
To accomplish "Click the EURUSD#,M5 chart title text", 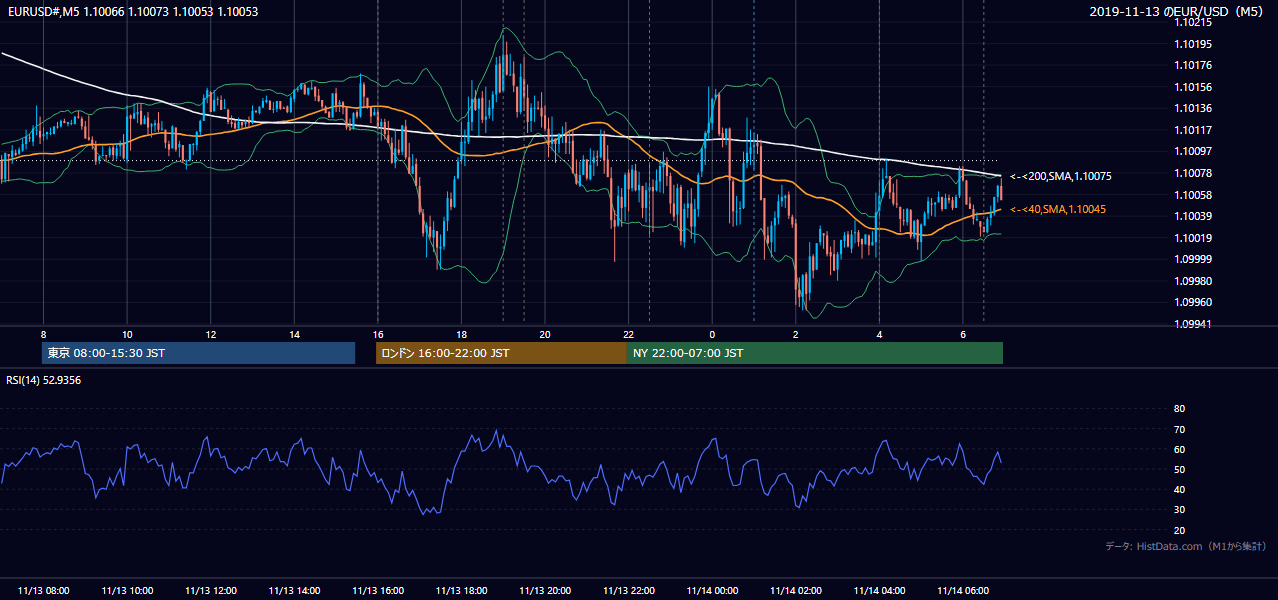I will (131, 12).
